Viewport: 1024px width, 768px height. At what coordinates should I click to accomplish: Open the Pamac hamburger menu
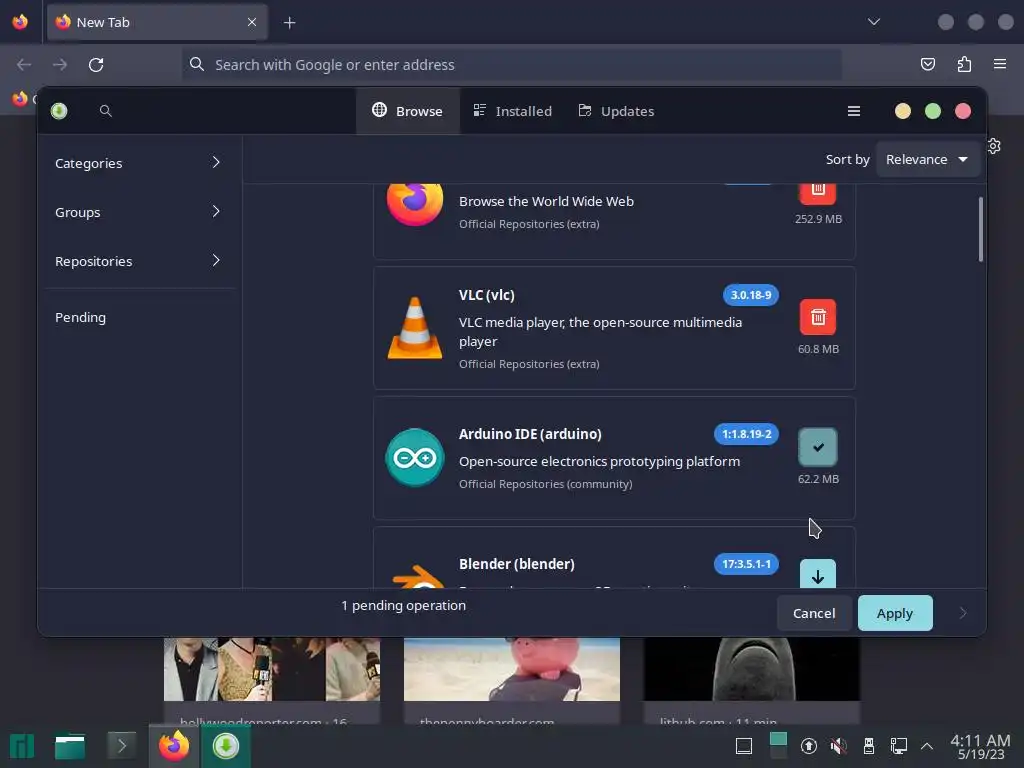(x=854, y=111)
